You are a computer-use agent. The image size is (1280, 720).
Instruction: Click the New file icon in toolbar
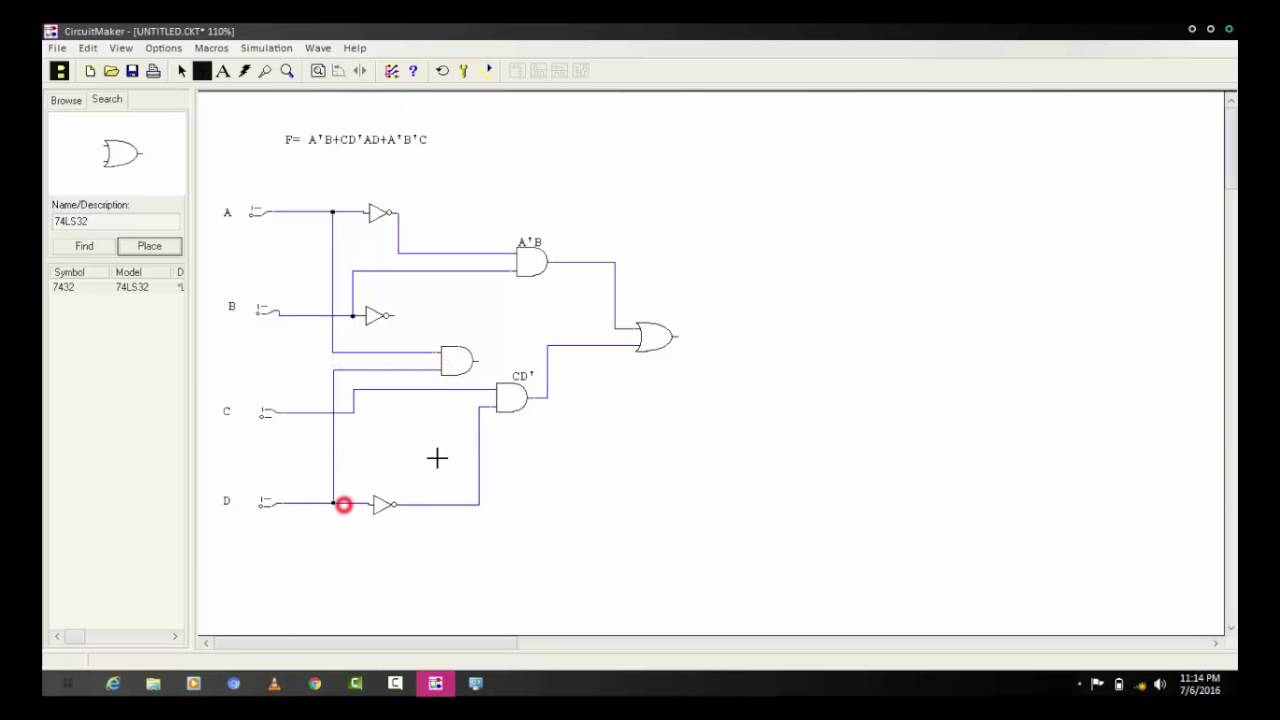(x=90, y=71)
